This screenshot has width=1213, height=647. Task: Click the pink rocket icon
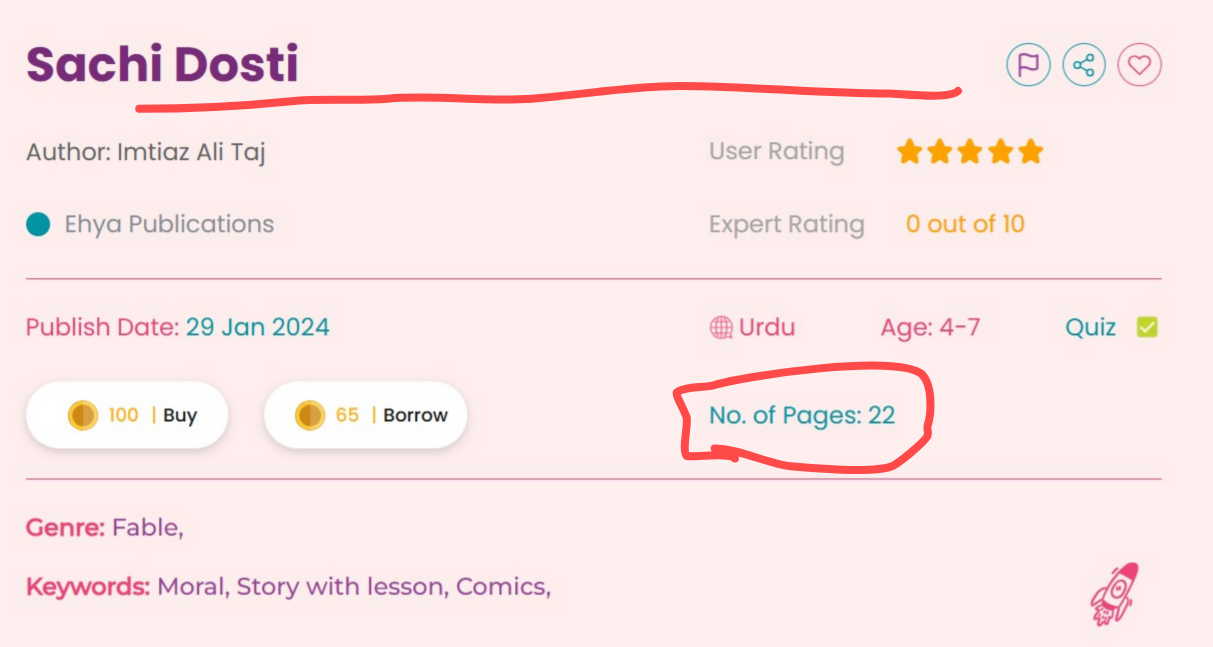(x=1113, y=593)
